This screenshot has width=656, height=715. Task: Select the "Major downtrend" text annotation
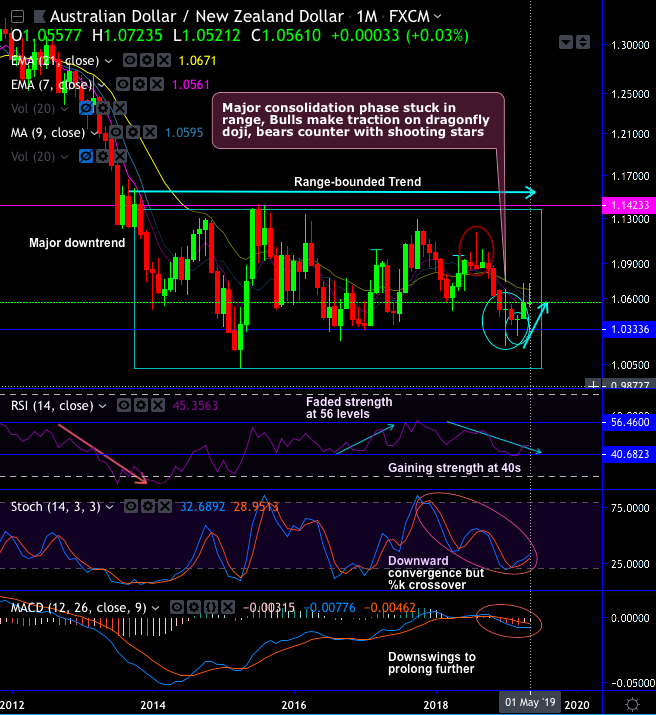(x=77, y=243)
